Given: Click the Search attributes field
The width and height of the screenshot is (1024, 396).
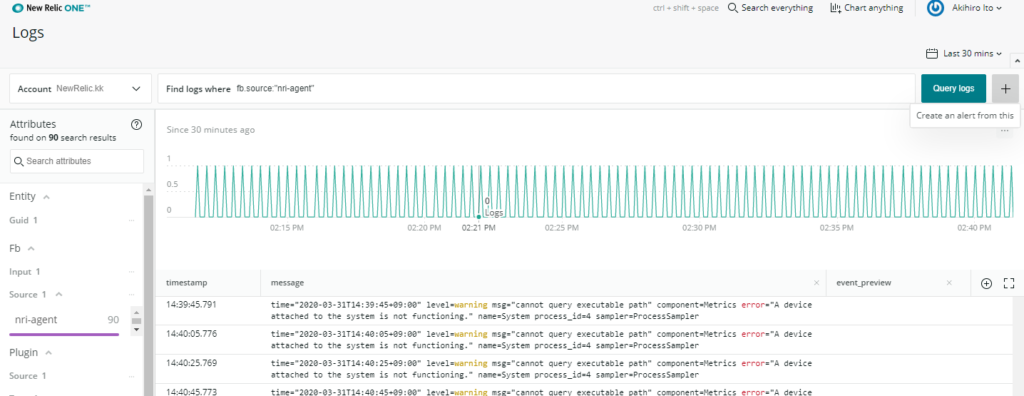Looking at the screenshot, I should point(77,161).
